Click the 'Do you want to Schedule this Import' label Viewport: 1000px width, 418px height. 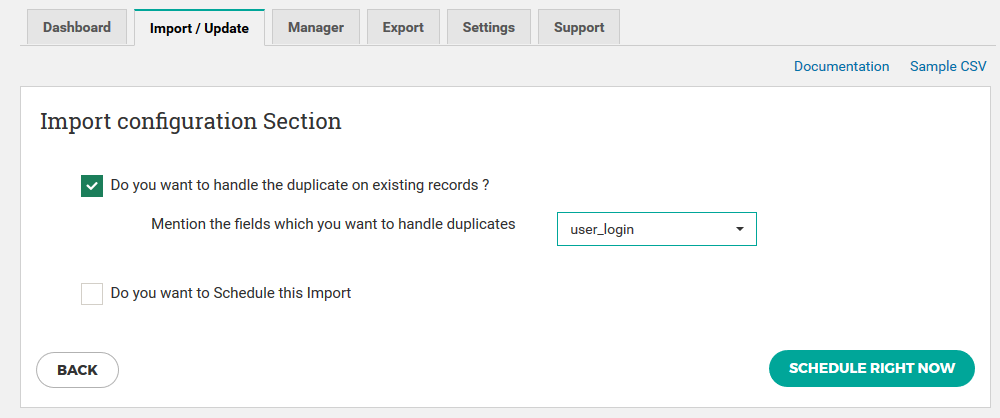pos(231,294)
